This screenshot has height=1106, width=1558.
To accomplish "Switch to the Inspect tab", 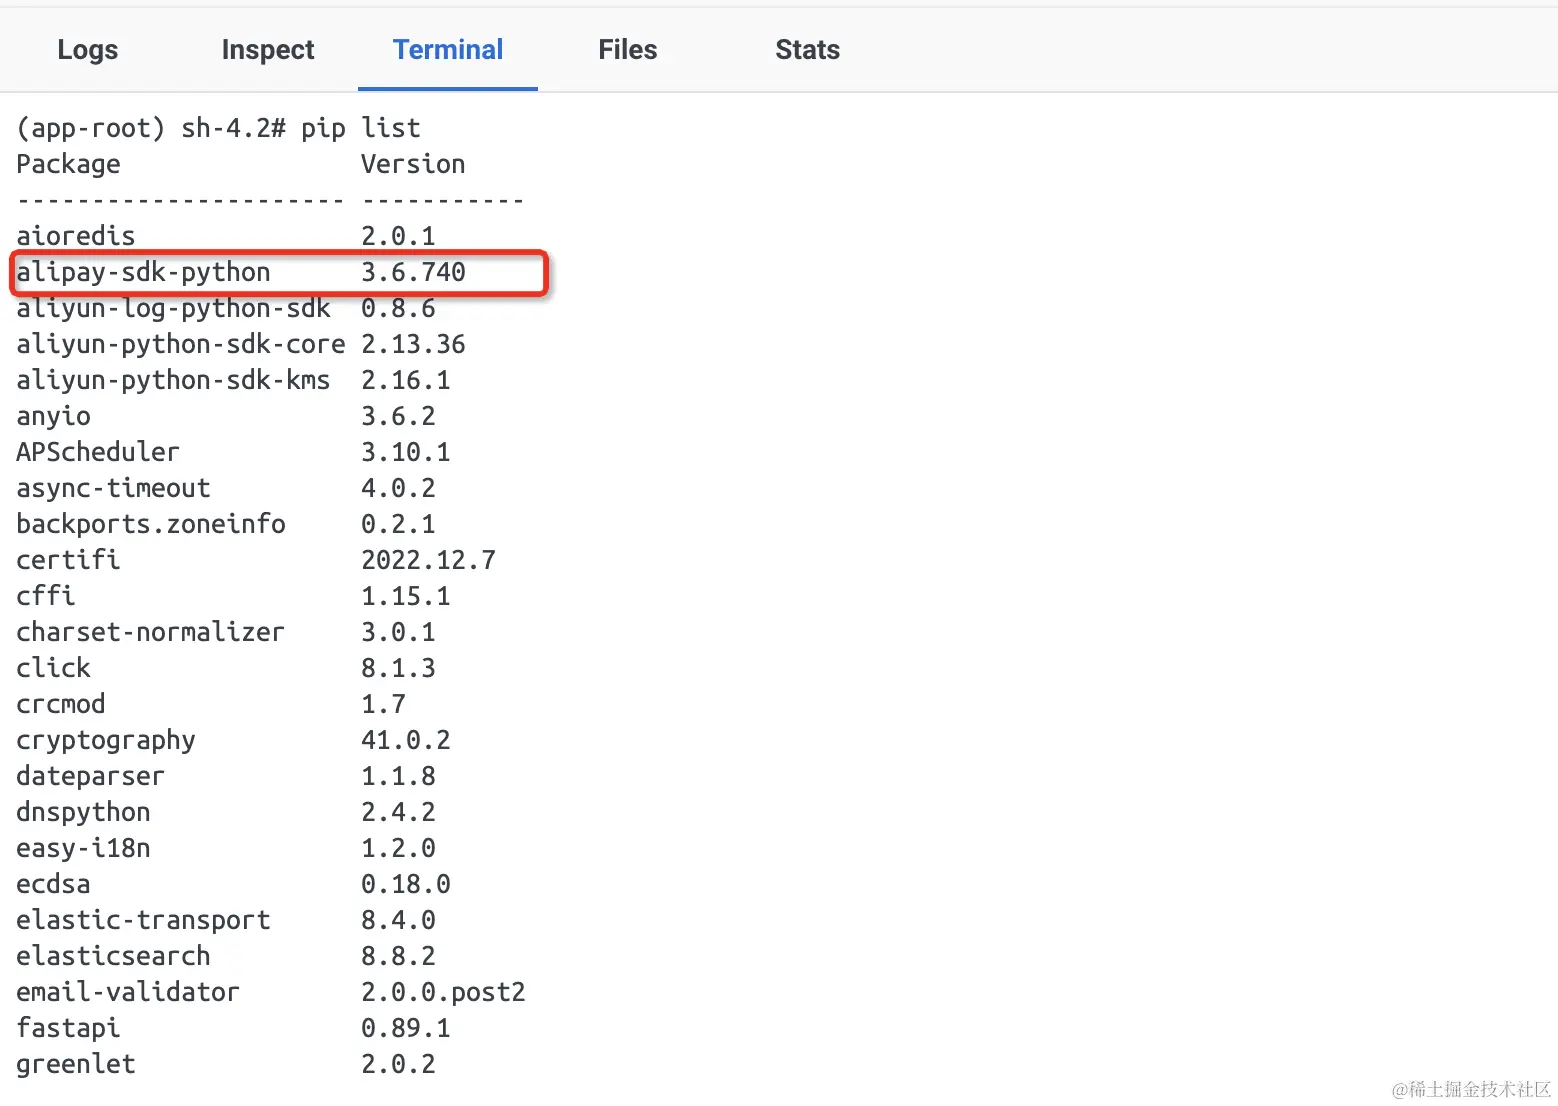I will (x=268, y=50).
